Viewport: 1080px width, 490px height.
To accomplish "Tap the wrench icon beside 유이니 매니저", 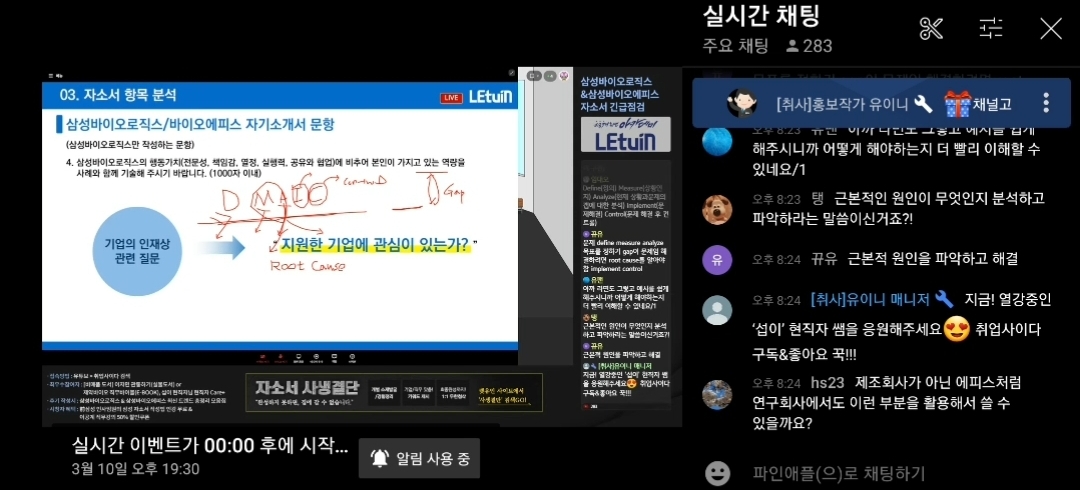I will (x=944, y=300).
